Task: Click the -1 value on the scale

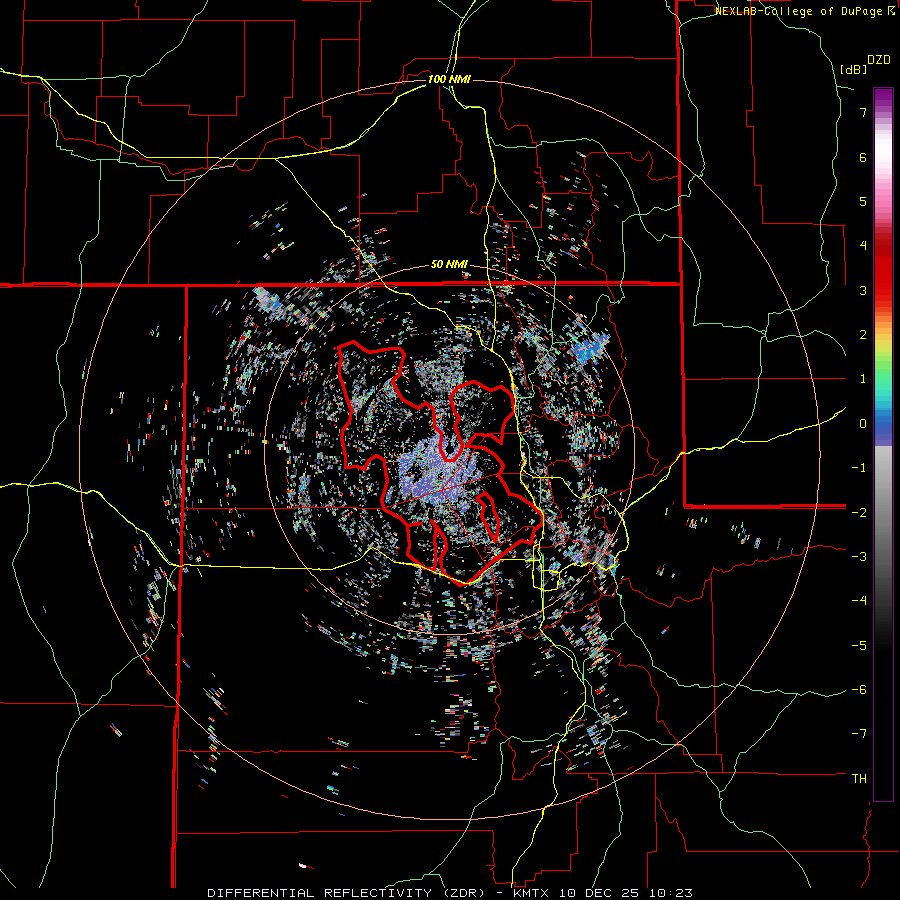Action: [x=859, y=468]
